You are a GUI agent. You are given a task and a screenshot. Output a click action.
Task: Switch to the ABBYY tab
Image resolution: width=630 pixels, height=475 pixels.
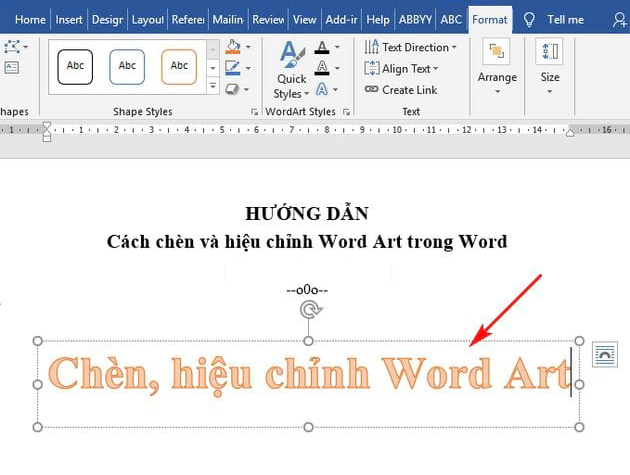point(415,20)
